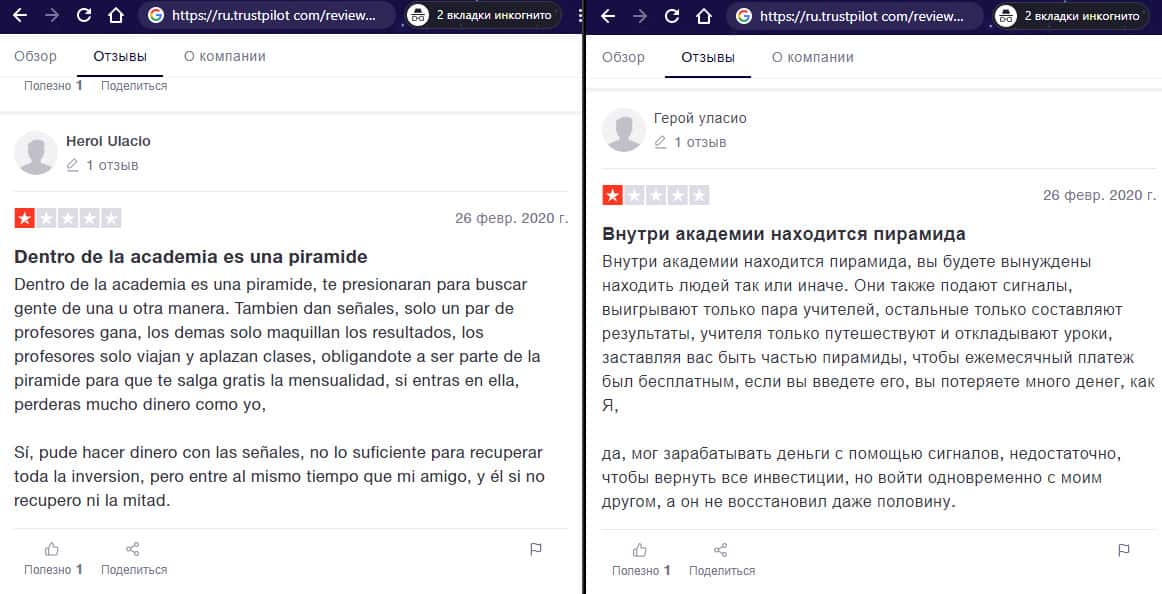The width and height of the screenshot is (1162, 594).
Task: Click the avatar thumbnail beside Герой уласио
Action: [x=623, y=130]
